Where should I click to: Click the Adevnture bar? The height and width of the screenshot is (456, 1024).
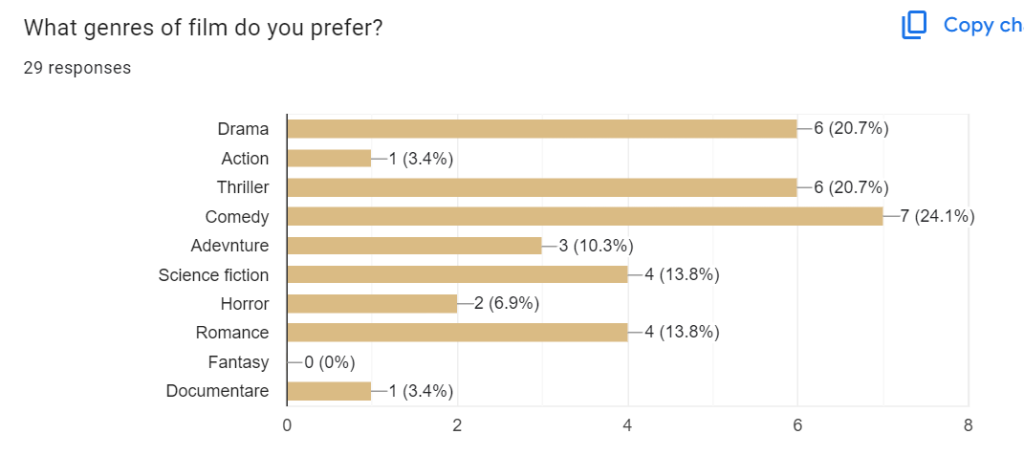coord(414,245)
